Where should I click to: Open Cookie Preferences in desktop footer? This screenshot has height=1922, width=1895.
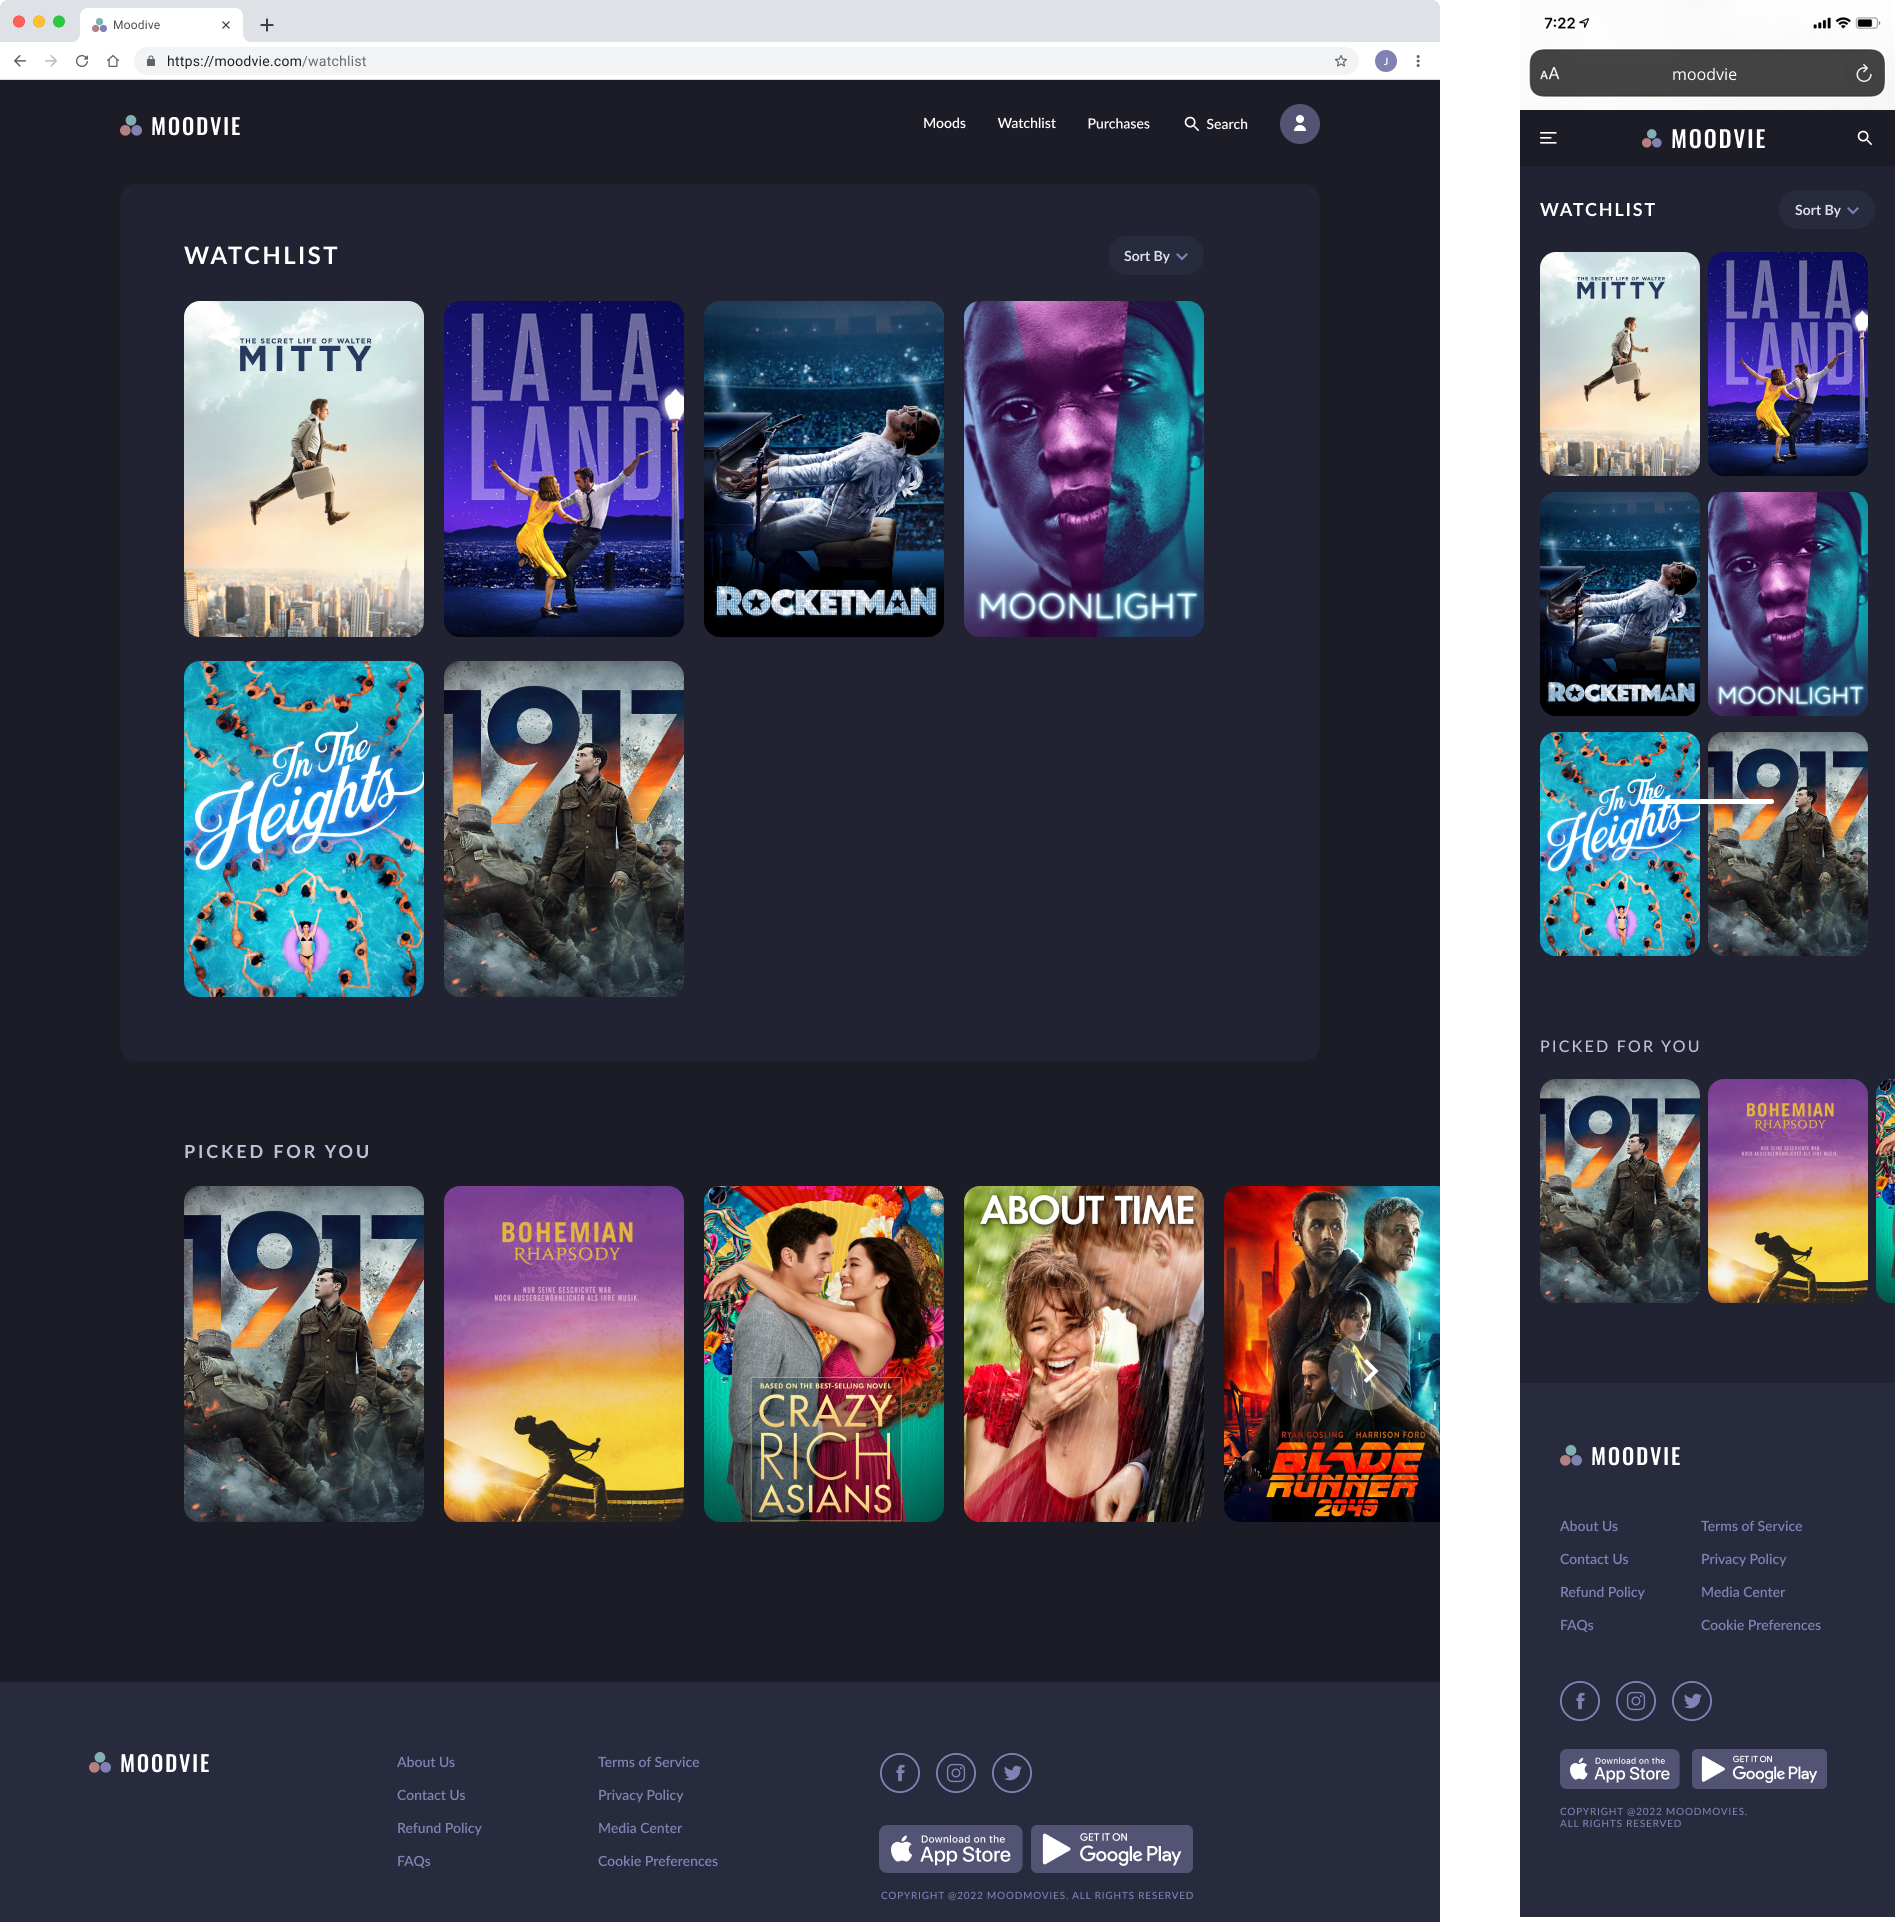(x=658, y=1861)
